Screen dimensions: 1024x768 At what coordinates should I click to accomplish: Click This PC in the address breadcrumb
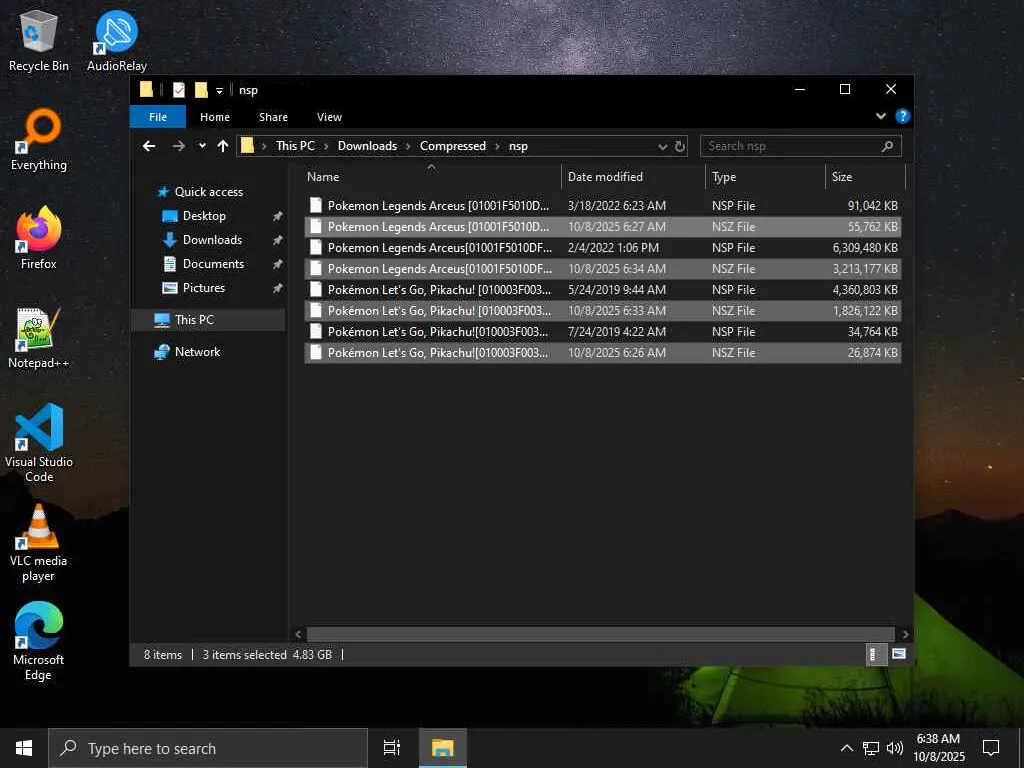pyautogui.click(x=295, y=146)
